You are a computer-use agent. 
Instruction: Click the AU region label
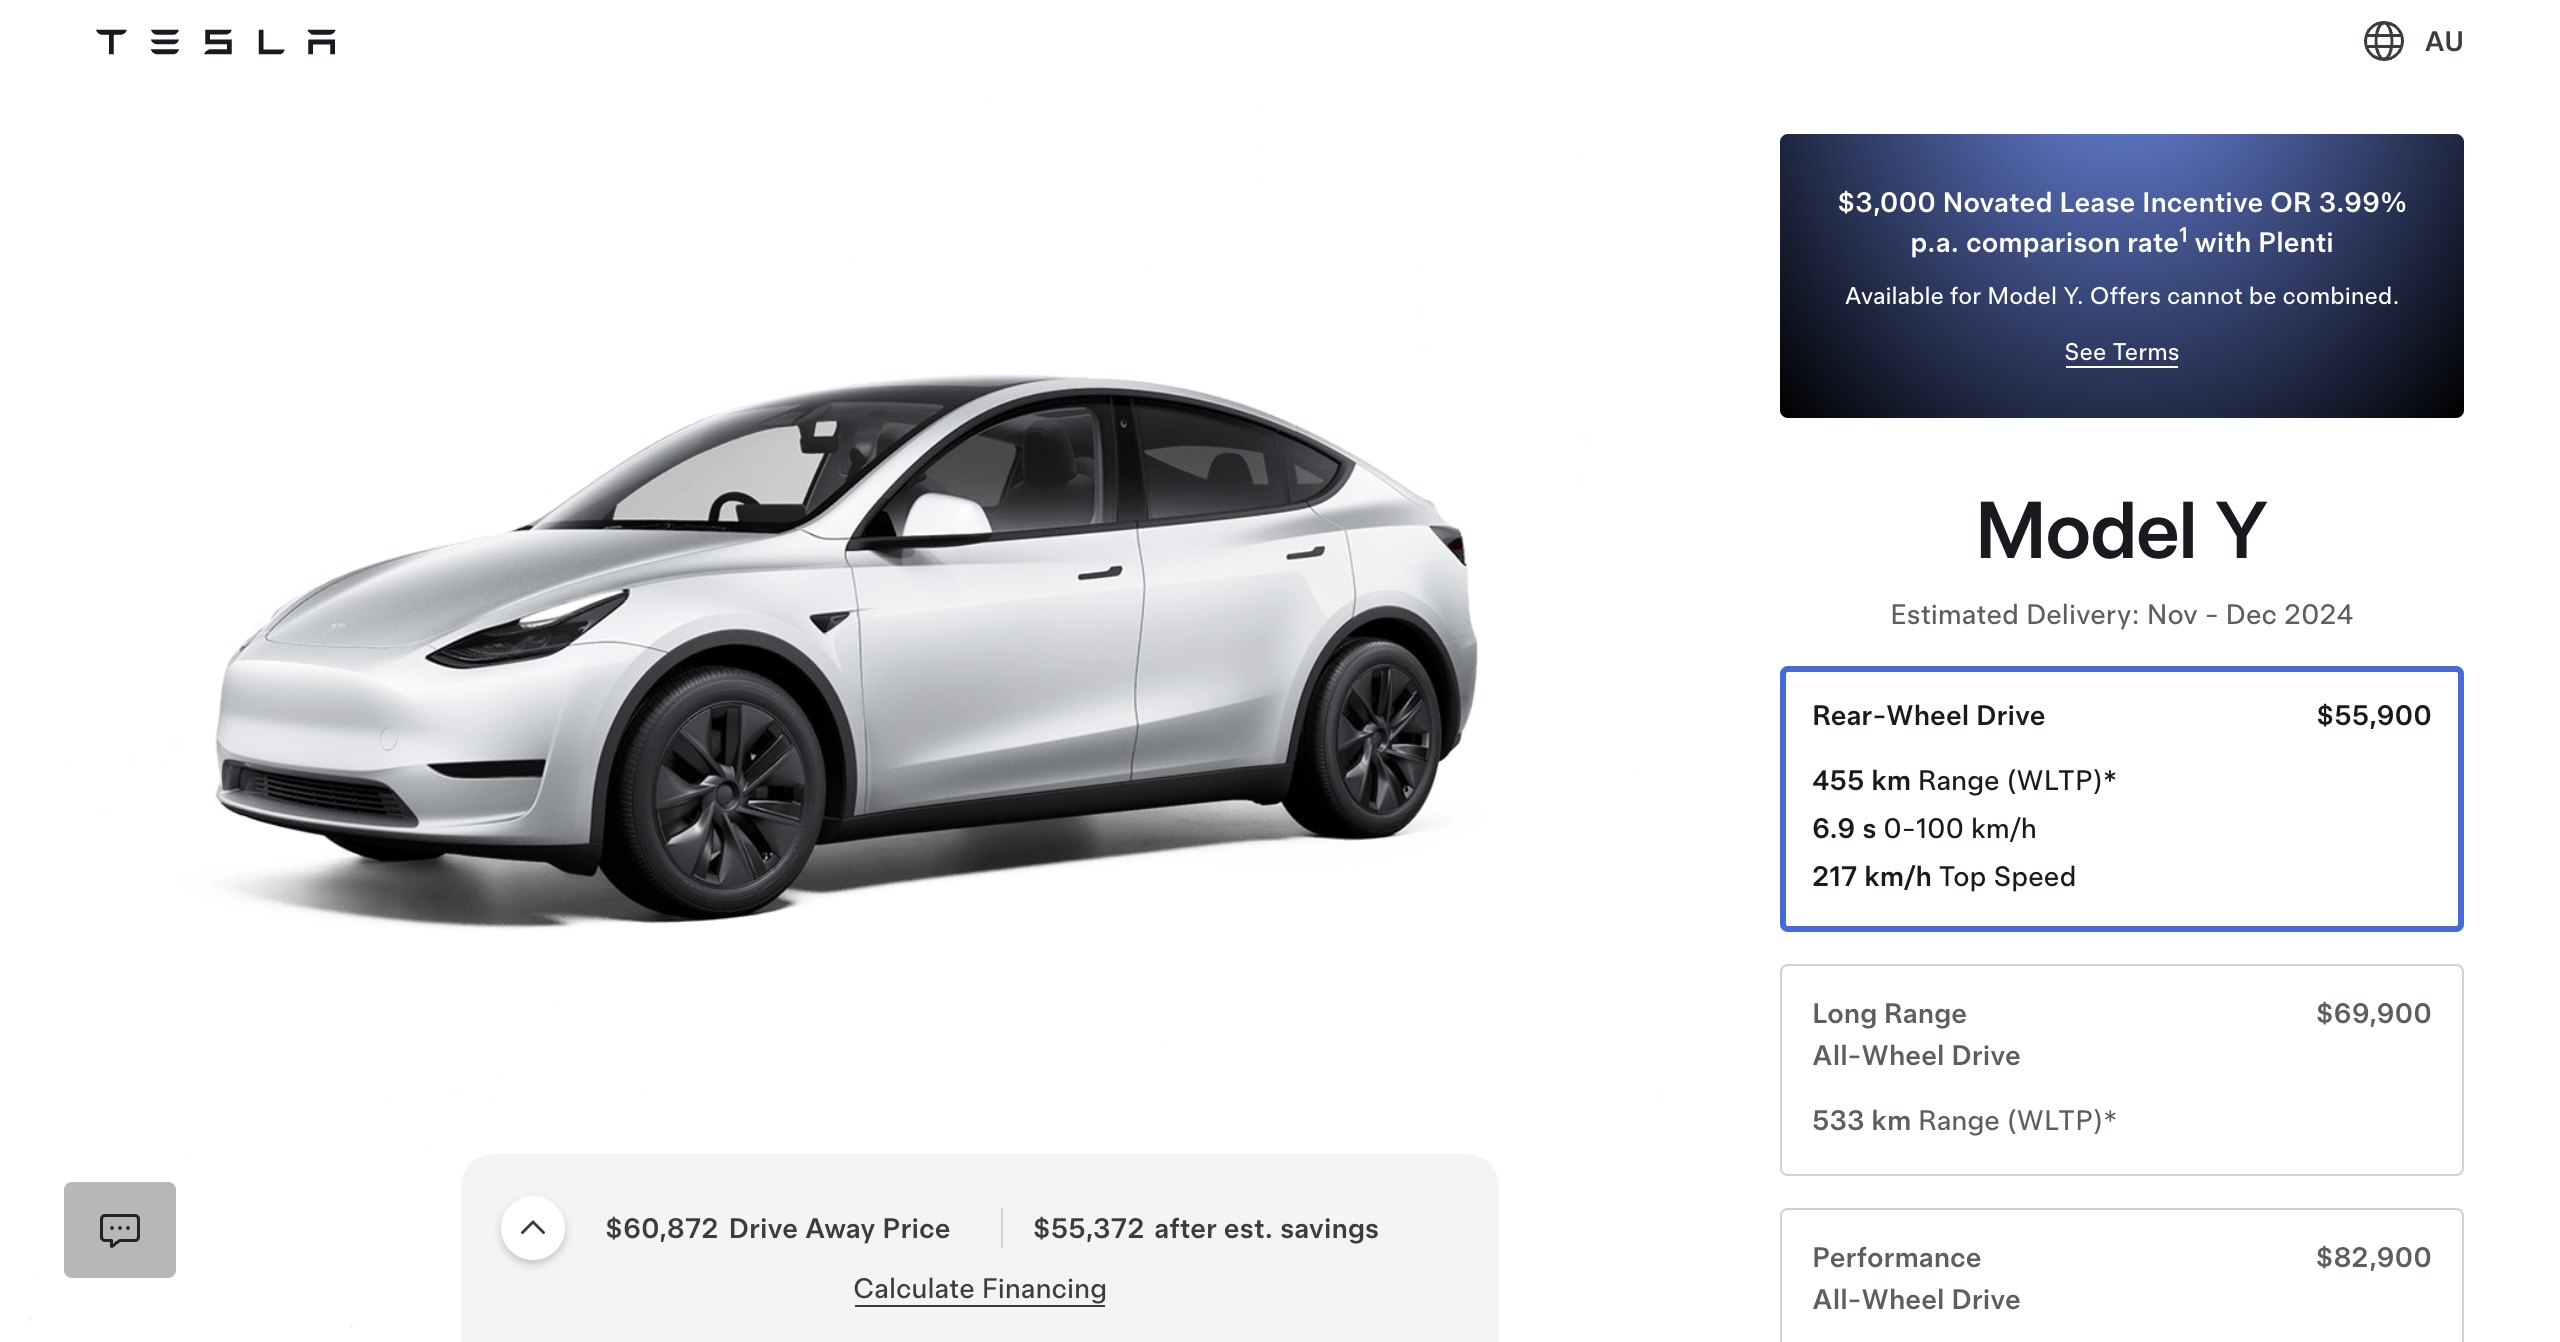point(2444,42)
